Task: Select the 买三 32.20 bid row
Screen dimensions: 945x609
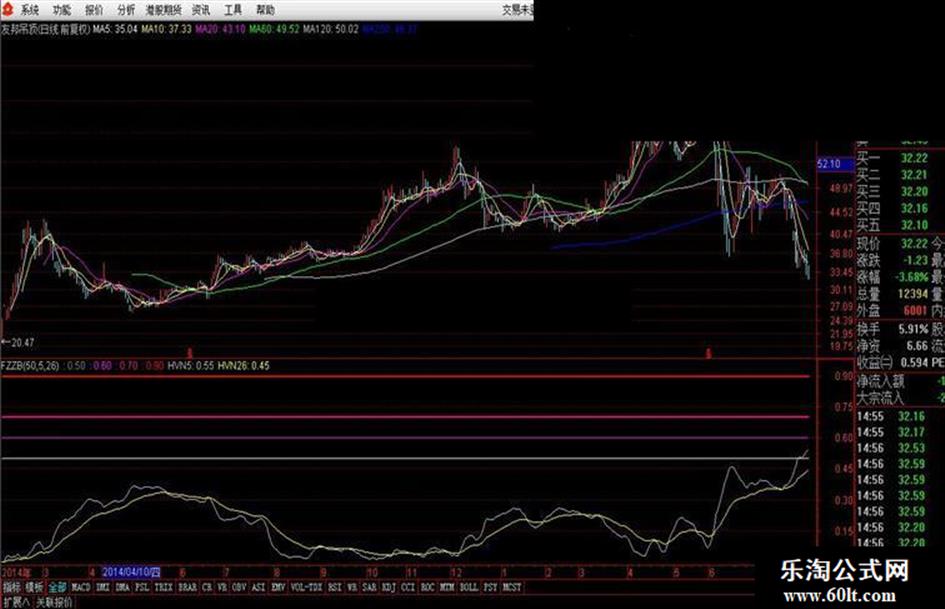Action: pos(893,192)
